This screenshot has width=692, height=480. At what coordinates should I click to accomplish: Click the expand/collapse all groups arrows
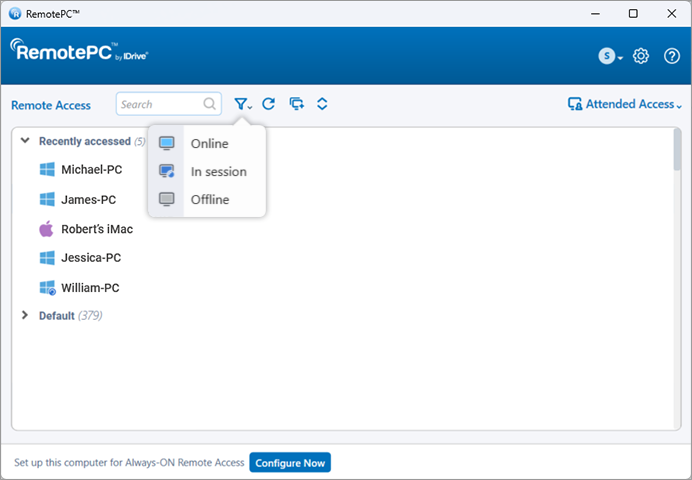point(322,104)
